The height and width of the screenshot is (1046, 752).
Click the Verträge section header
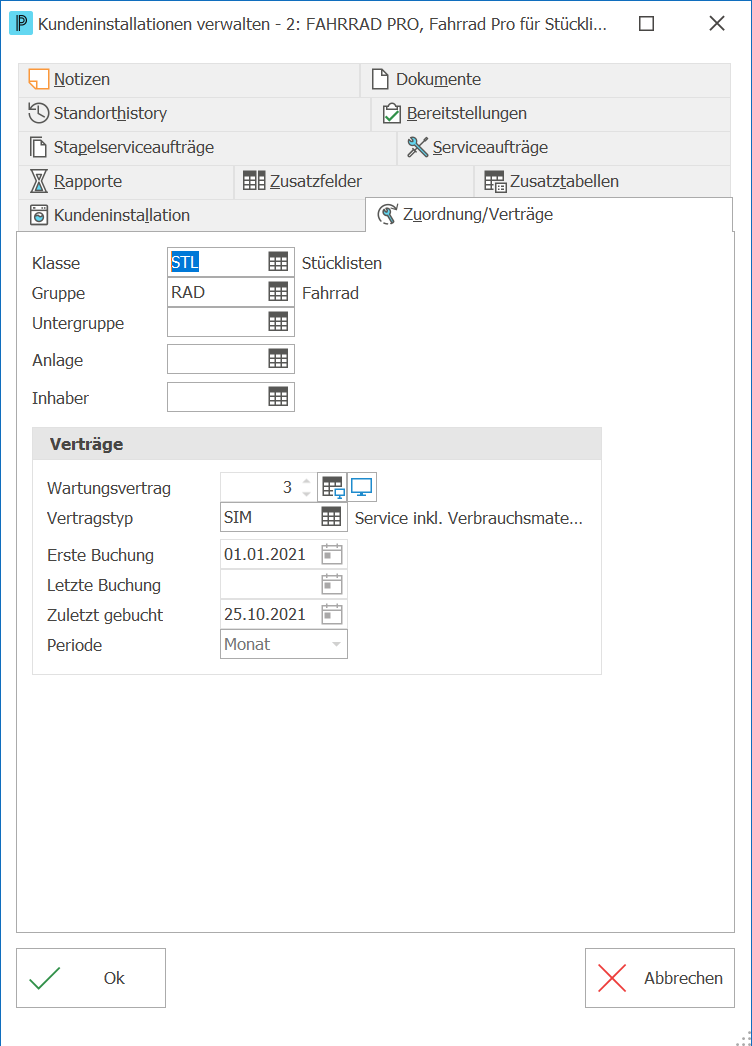pos(317,444)
